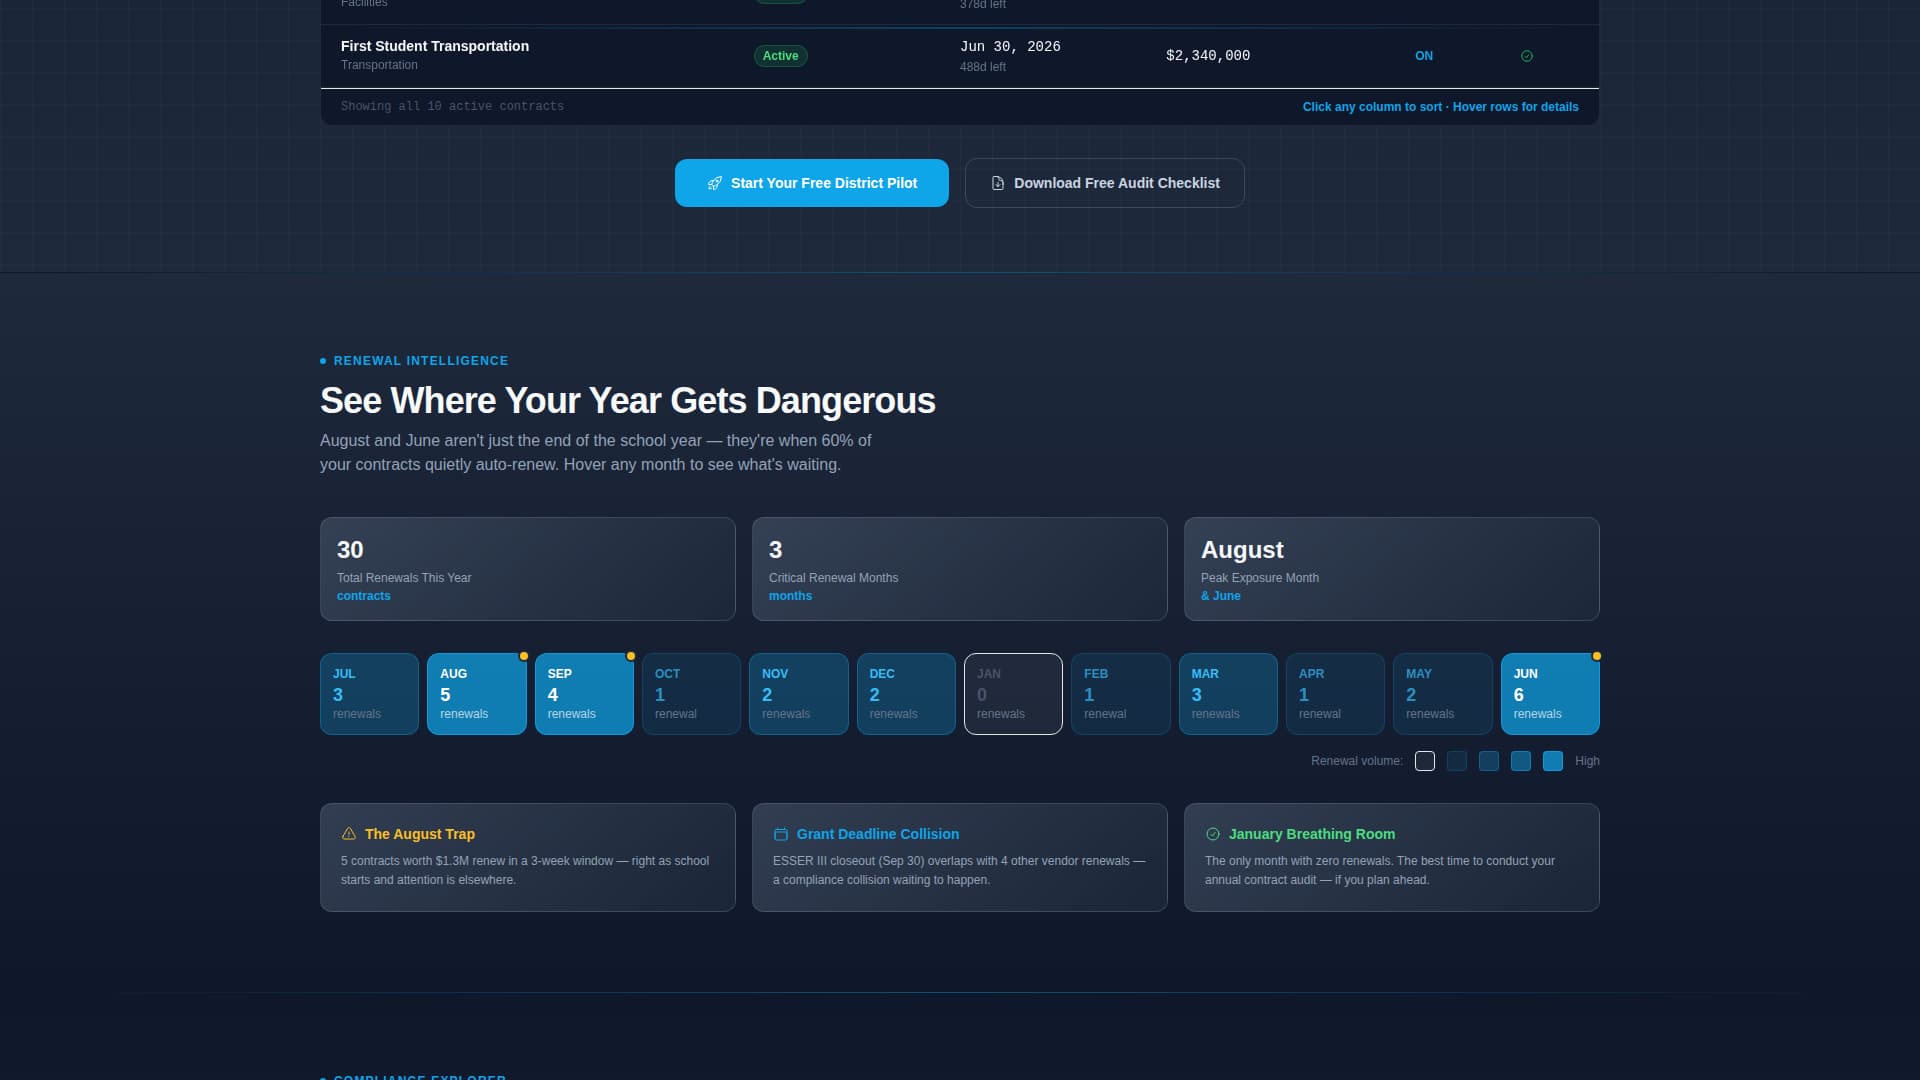Click the Jun 30, 2026 expiry date
This screenshot has width=1920, height=1080.
click(1010, 47)
